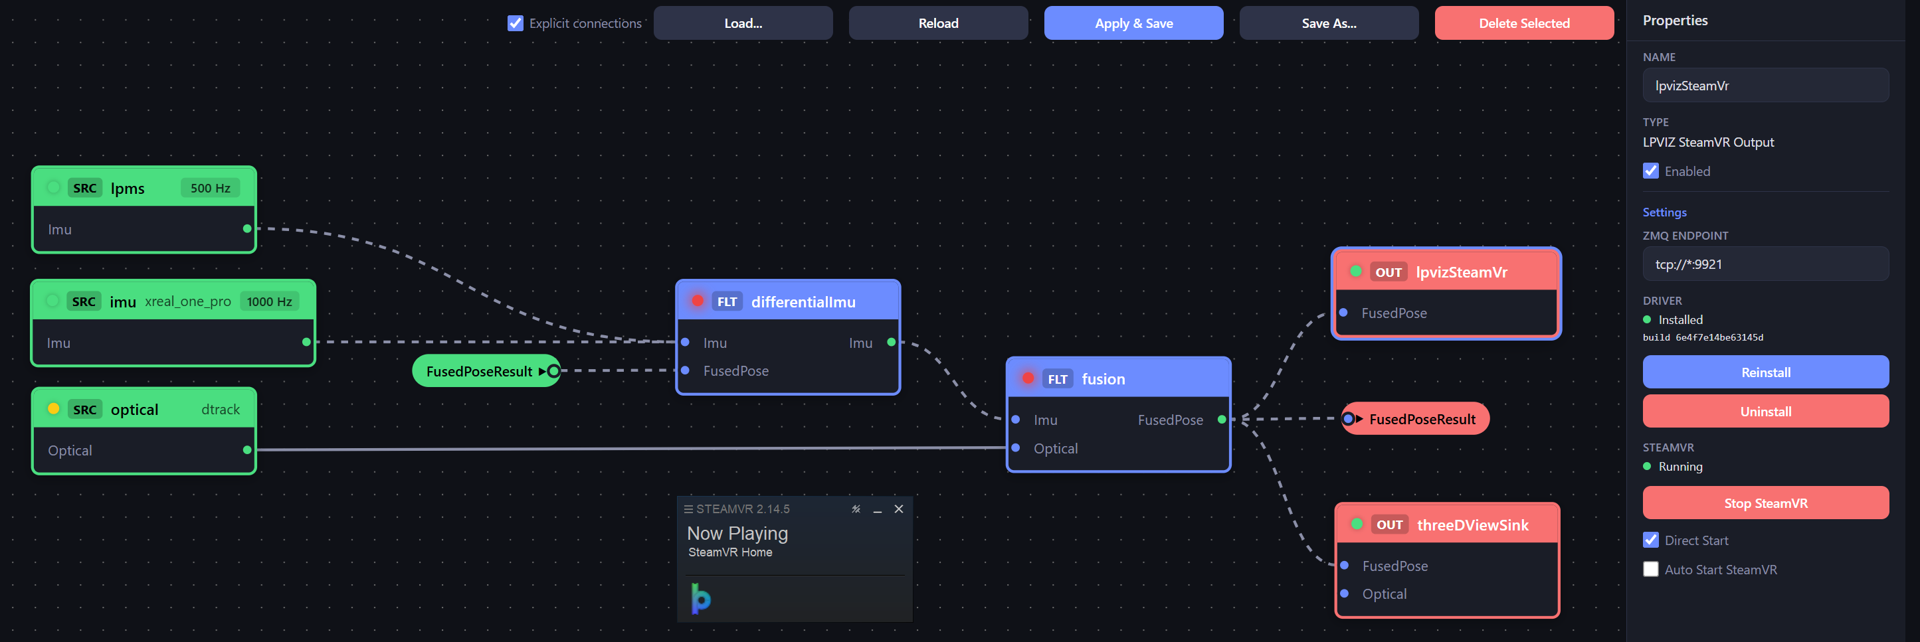This screenshot has width=1920, height=642.
Task: Click the red status dot on fusion node
Action: [x=1028, y=377]
